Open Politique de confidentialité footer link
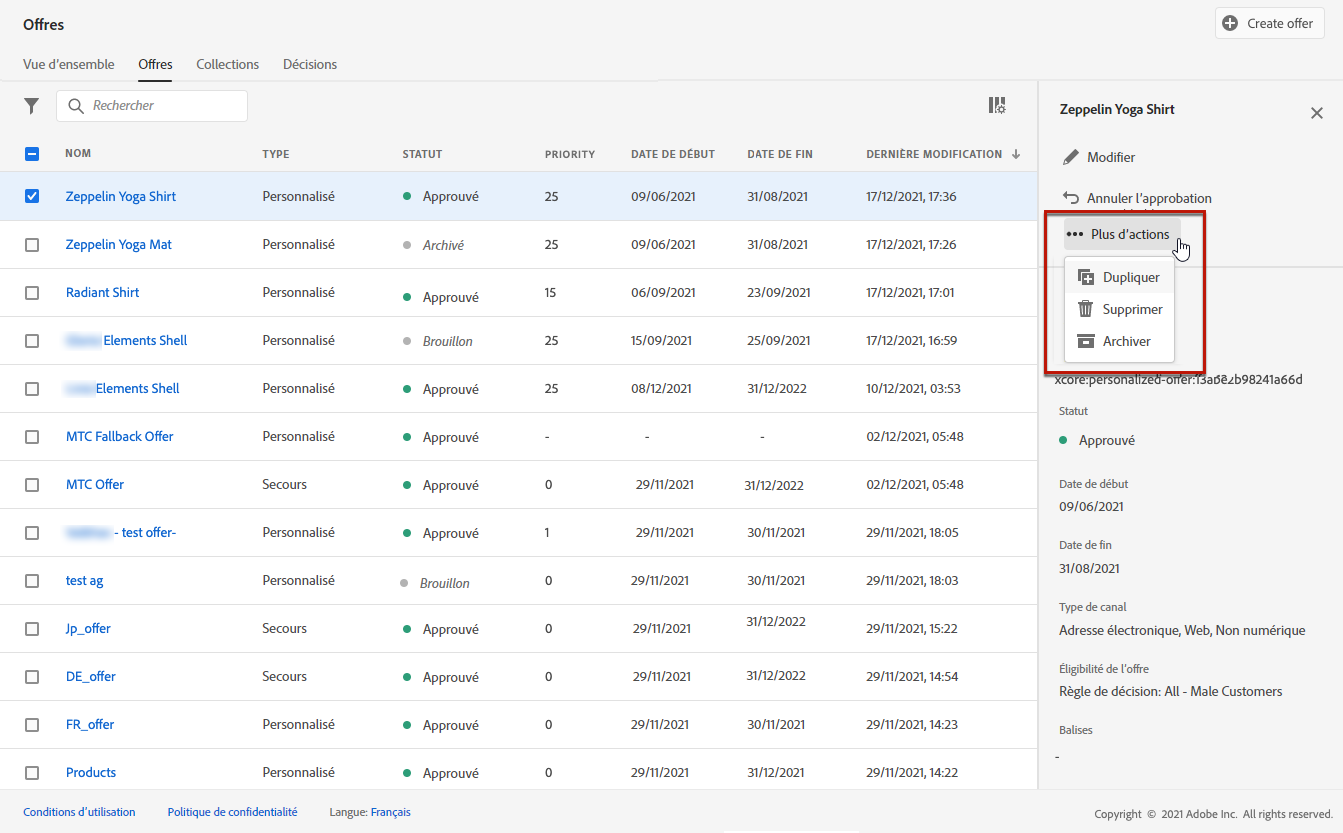1343x833 pixels. tap(232, 812)
